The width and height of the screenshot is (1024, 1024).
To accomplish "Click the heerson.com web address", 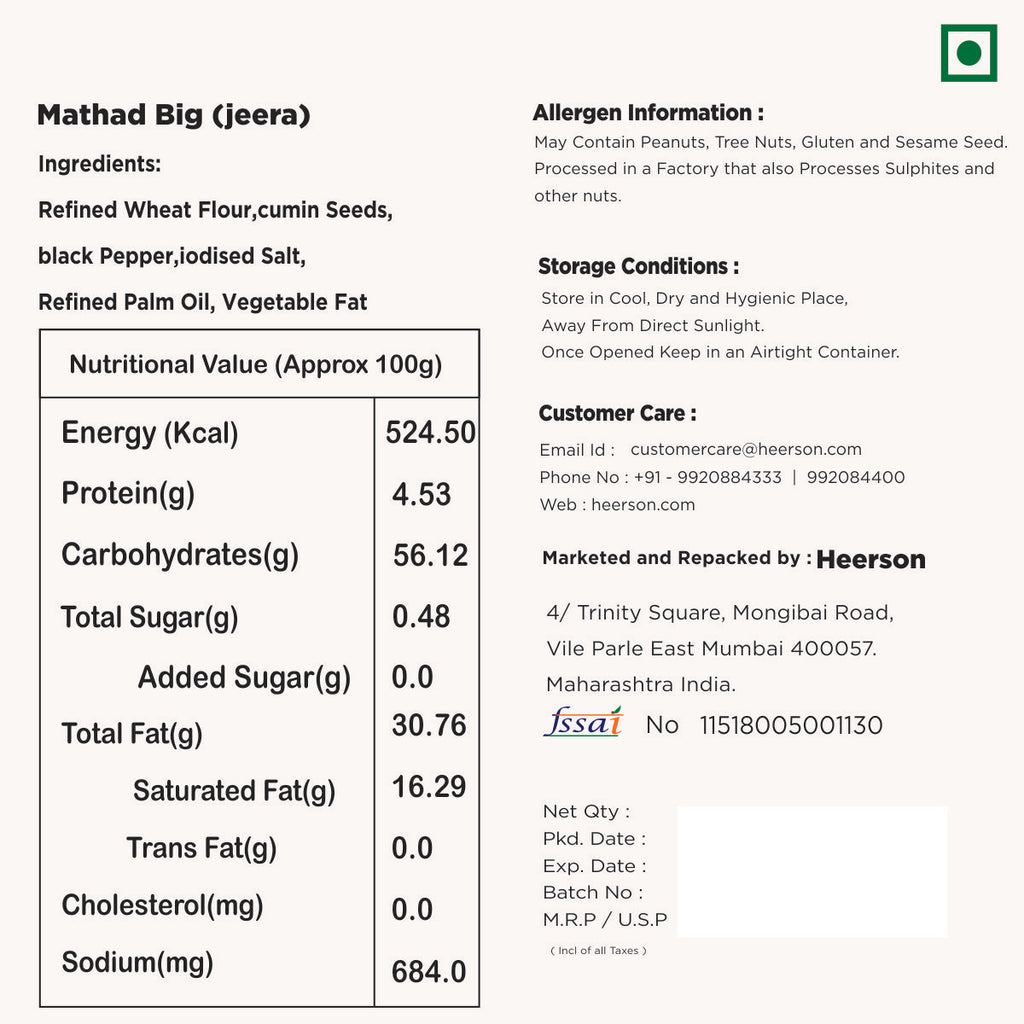I will click(642, 505).
